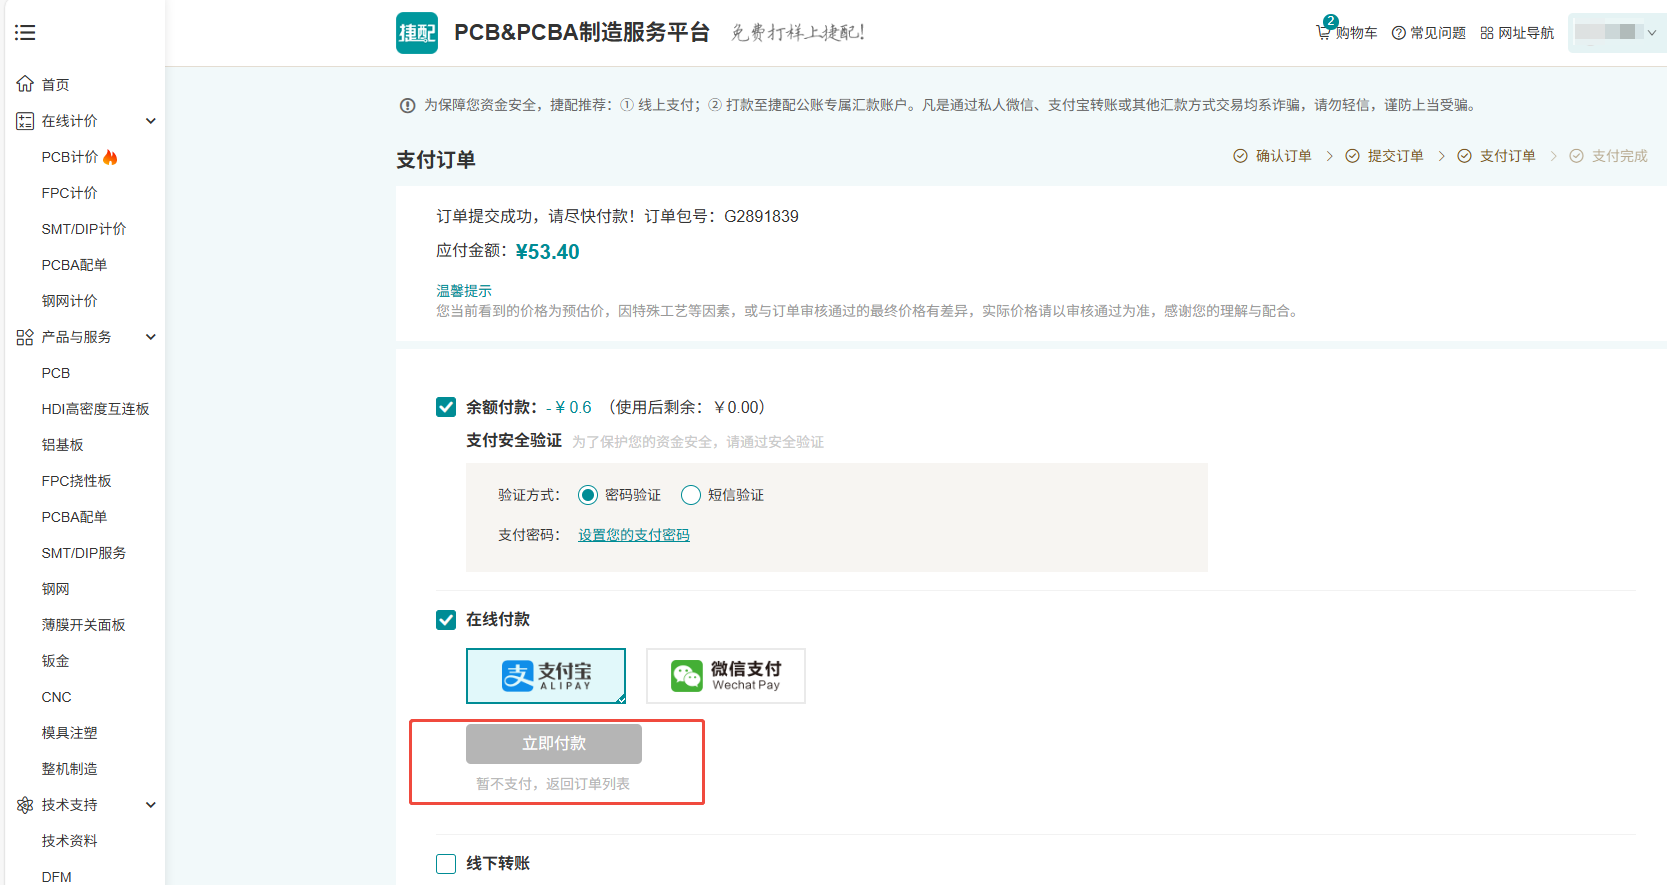This screenshot has width=1667, height=885.
Task: Click 设置您的支付密码 link
Action: 634,535
